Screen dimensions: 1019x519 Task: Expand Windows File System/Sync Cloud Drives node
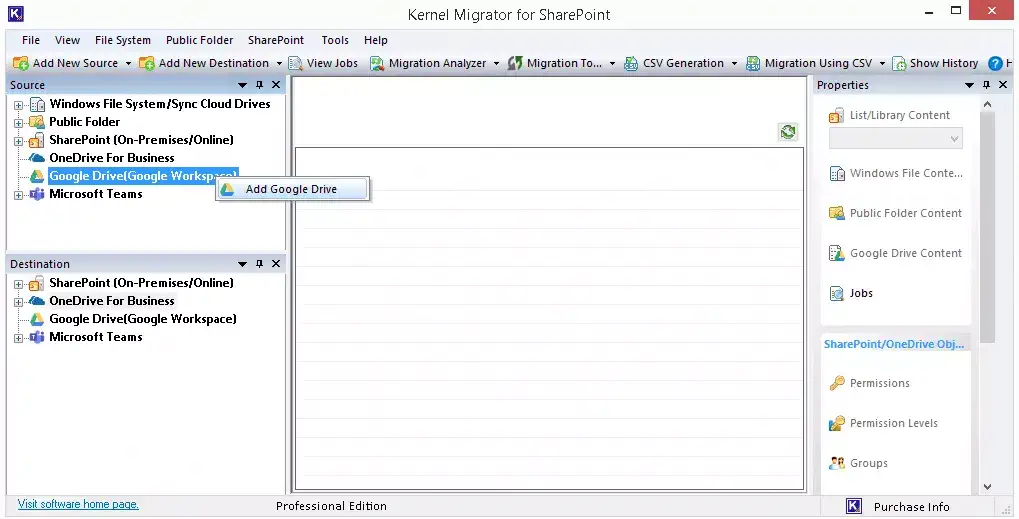coord(19,104)
